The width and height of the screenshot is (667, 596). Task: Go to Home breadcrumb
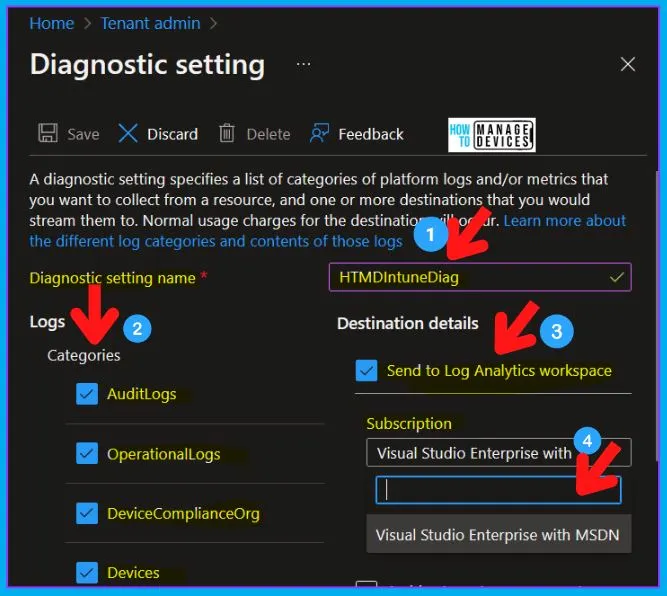point(51,23)
